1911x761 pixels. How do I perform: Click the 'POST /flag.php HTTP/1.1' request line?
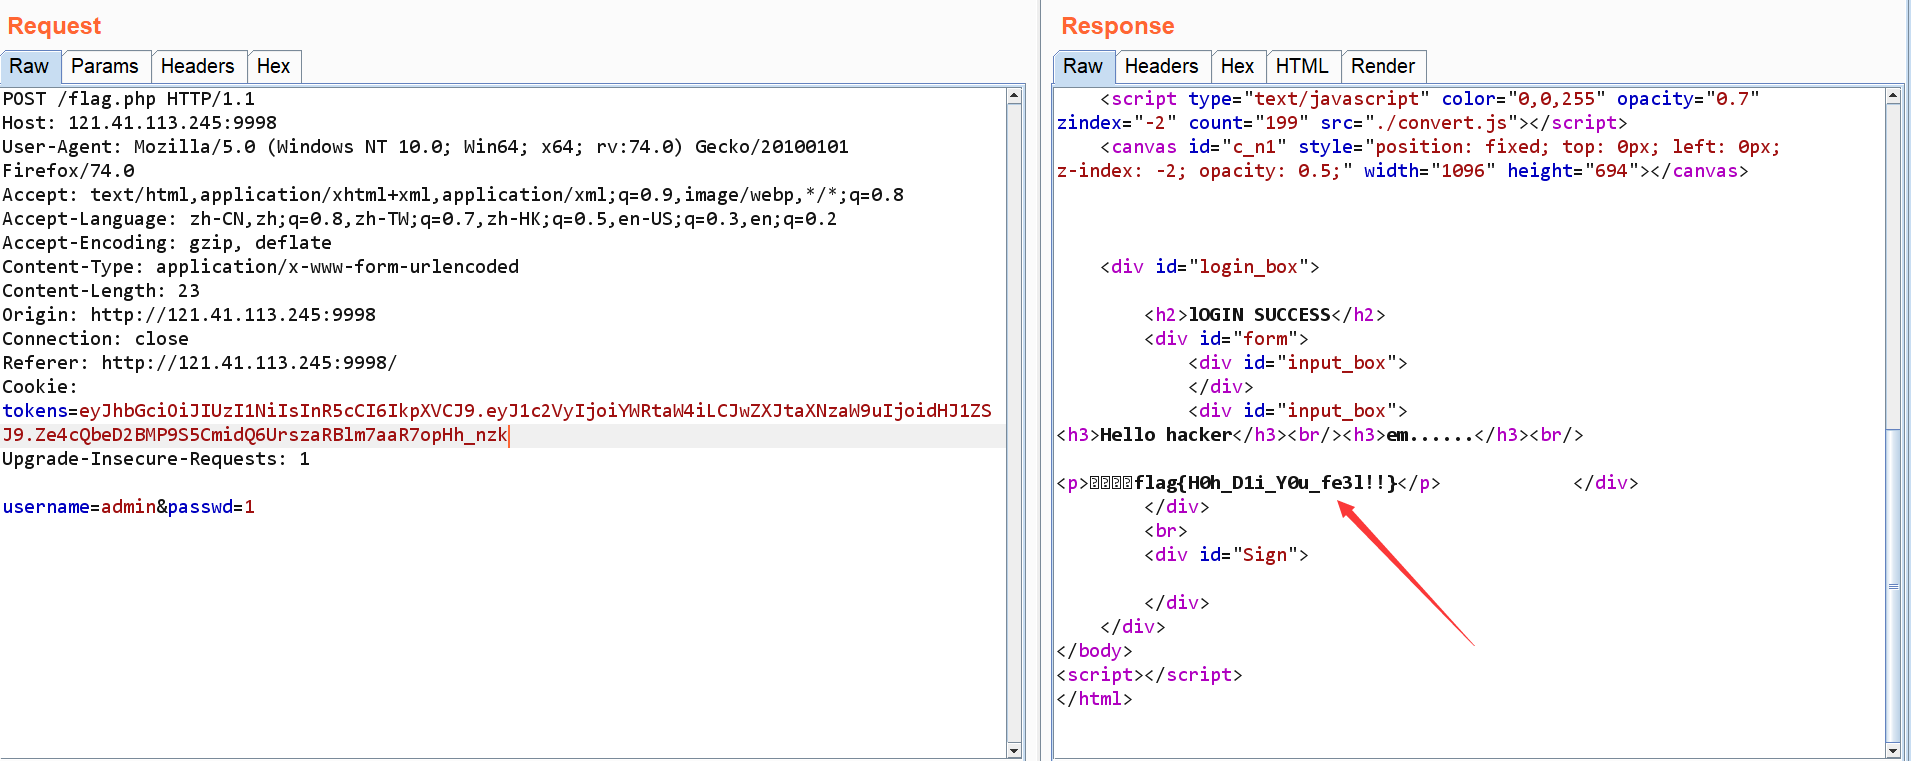[129, 99]
